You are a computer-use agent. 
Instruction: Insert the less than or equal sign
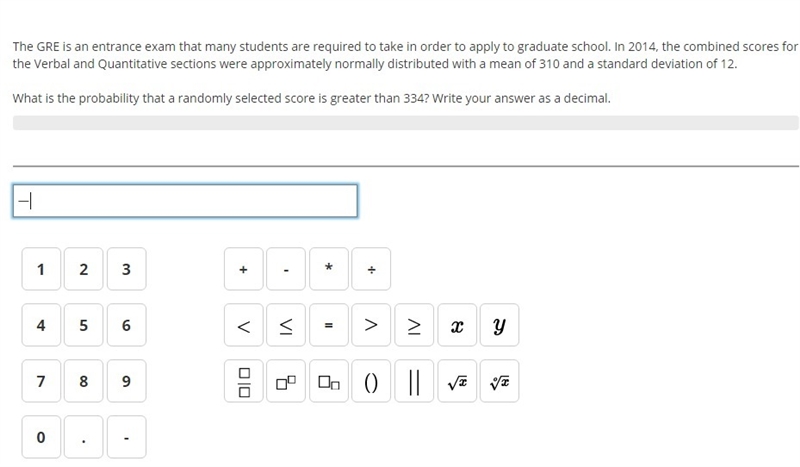point(286,325)
